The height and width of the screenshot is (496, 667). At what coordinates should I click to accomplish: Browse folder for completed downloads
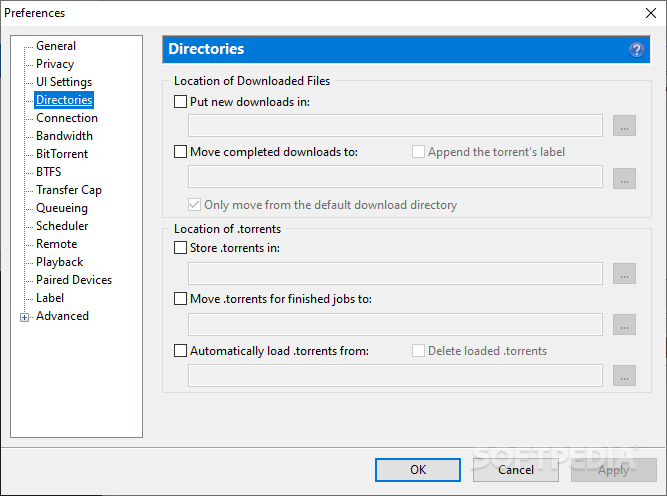coord(624,178)
